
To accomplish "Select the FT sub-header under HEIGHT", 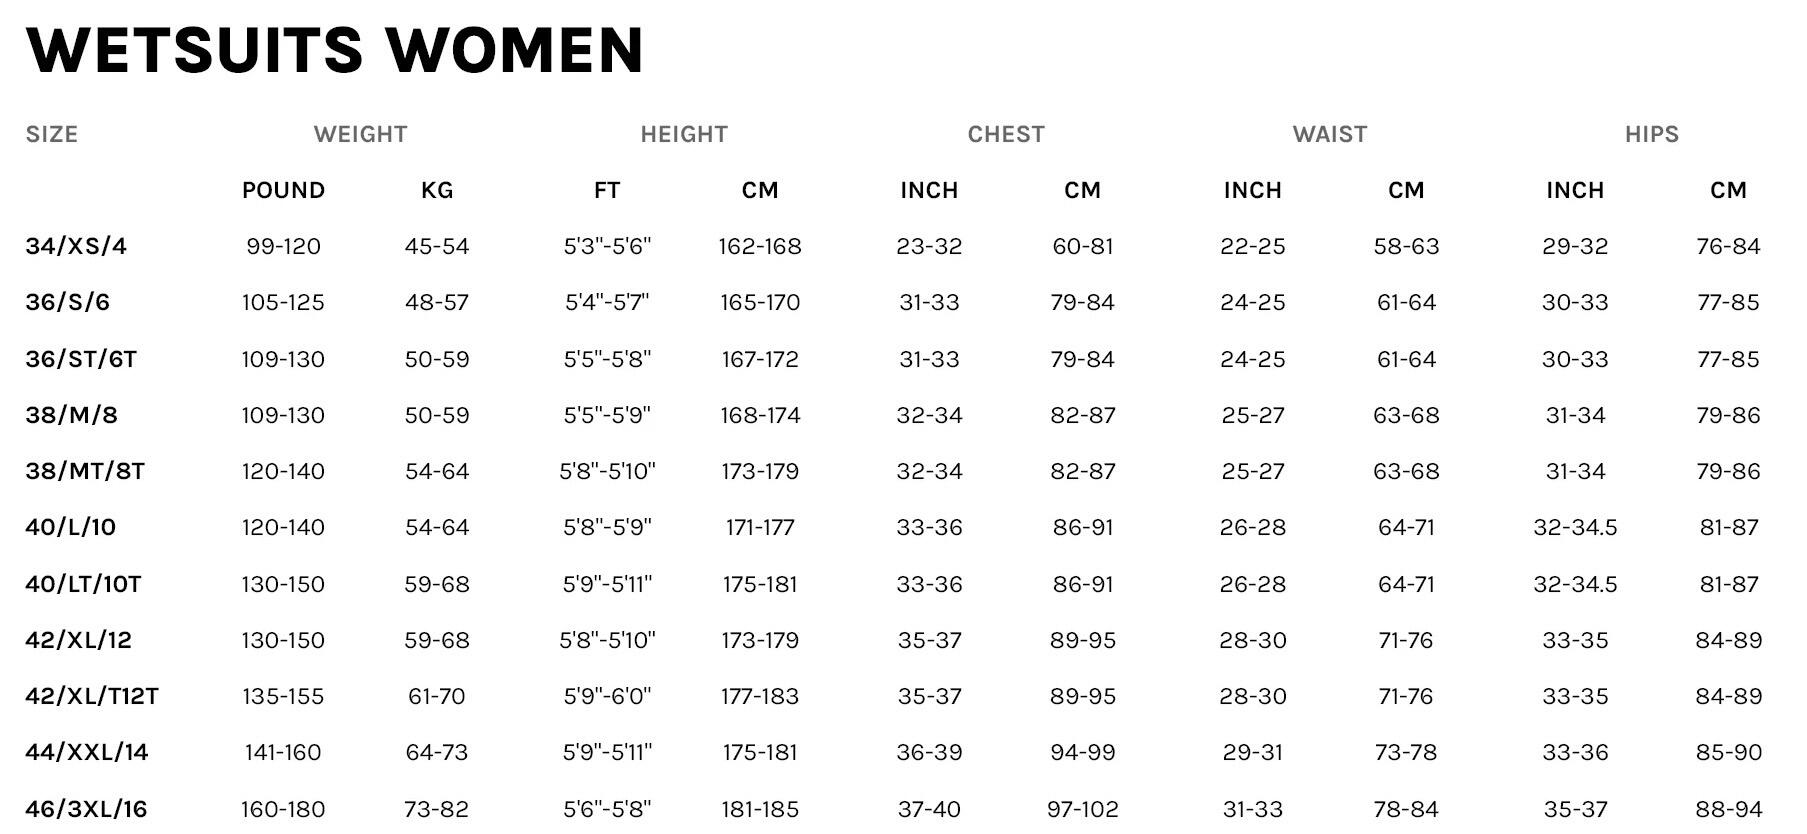I will pyautogui.click(x=607, y=191).
